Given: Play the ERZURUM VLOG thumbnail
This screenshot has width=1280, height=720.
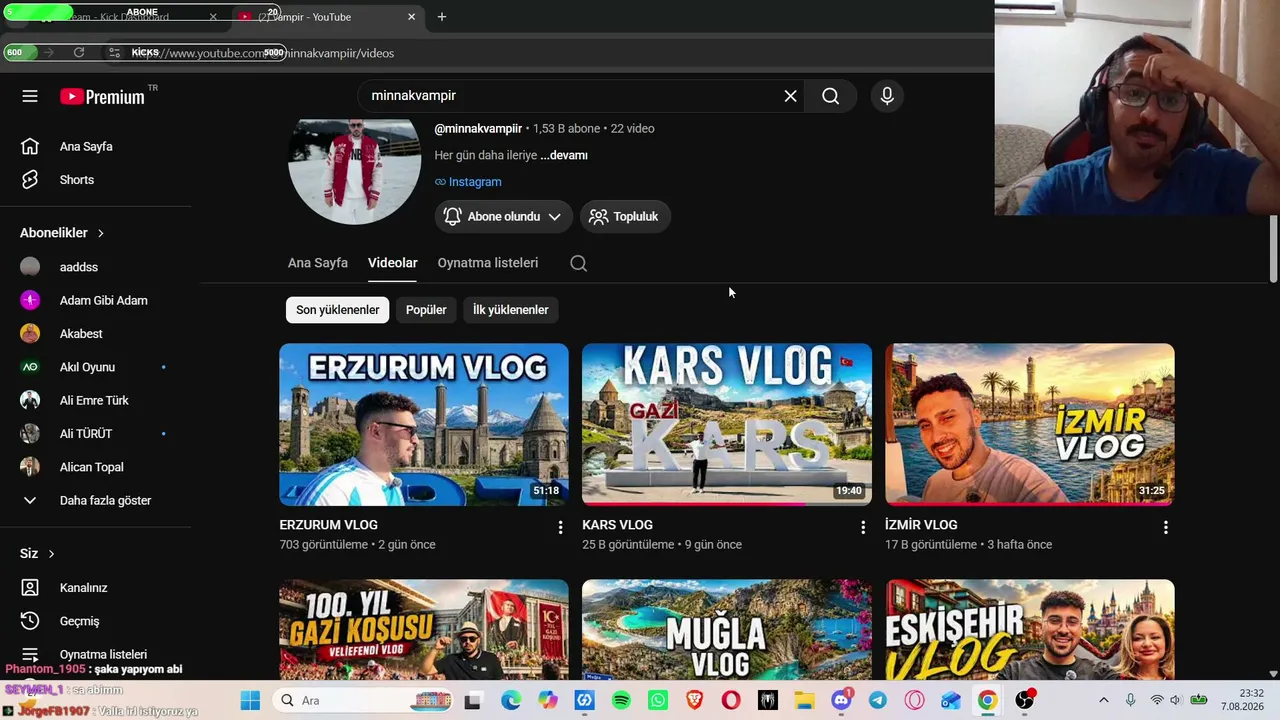Looking at the screenshot, I should [424, 424].
